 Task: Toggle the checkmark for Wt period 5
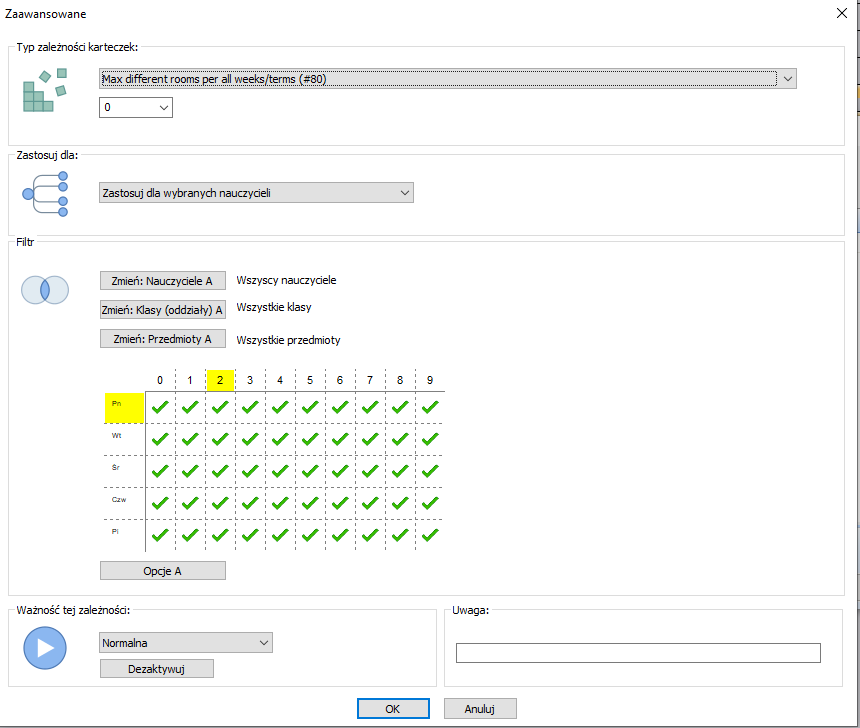point(310,437)
